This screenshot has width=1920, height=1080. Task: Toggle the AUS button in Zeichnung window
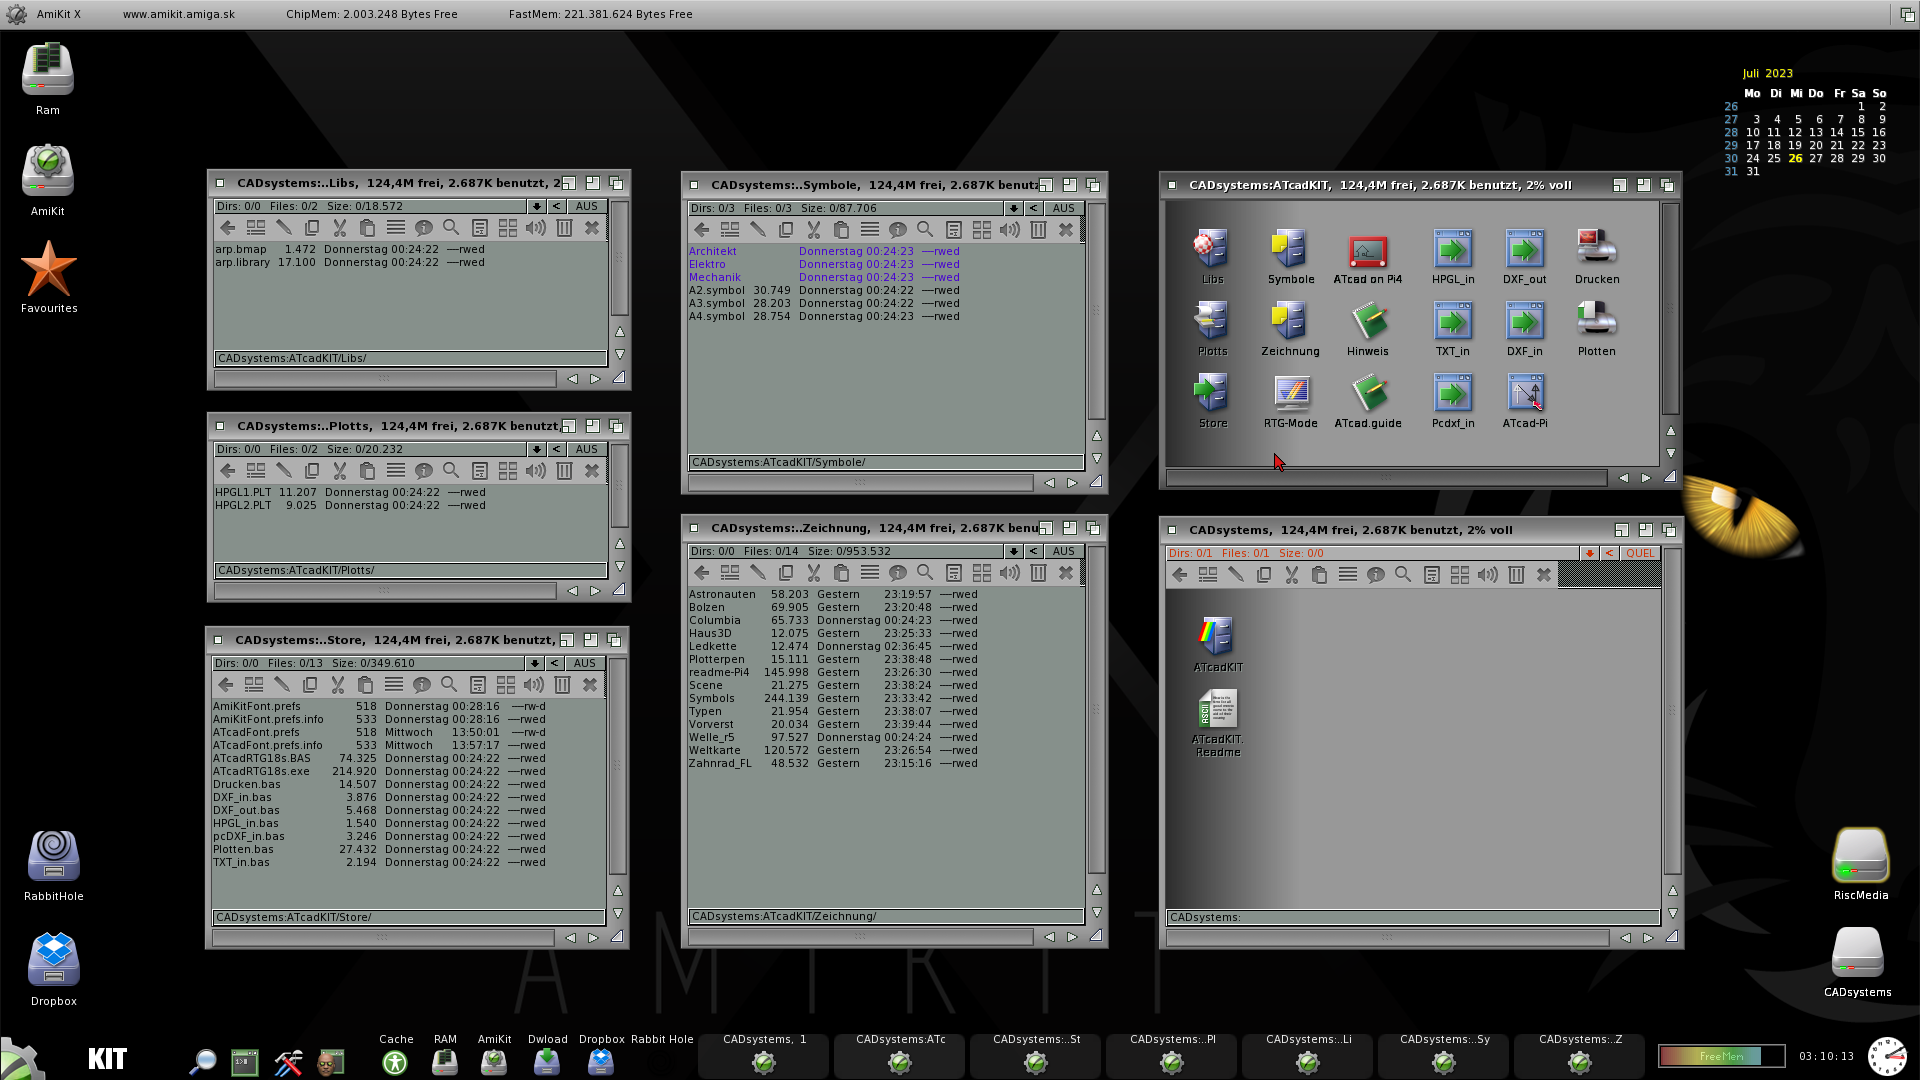click(x=1063, y=551)
